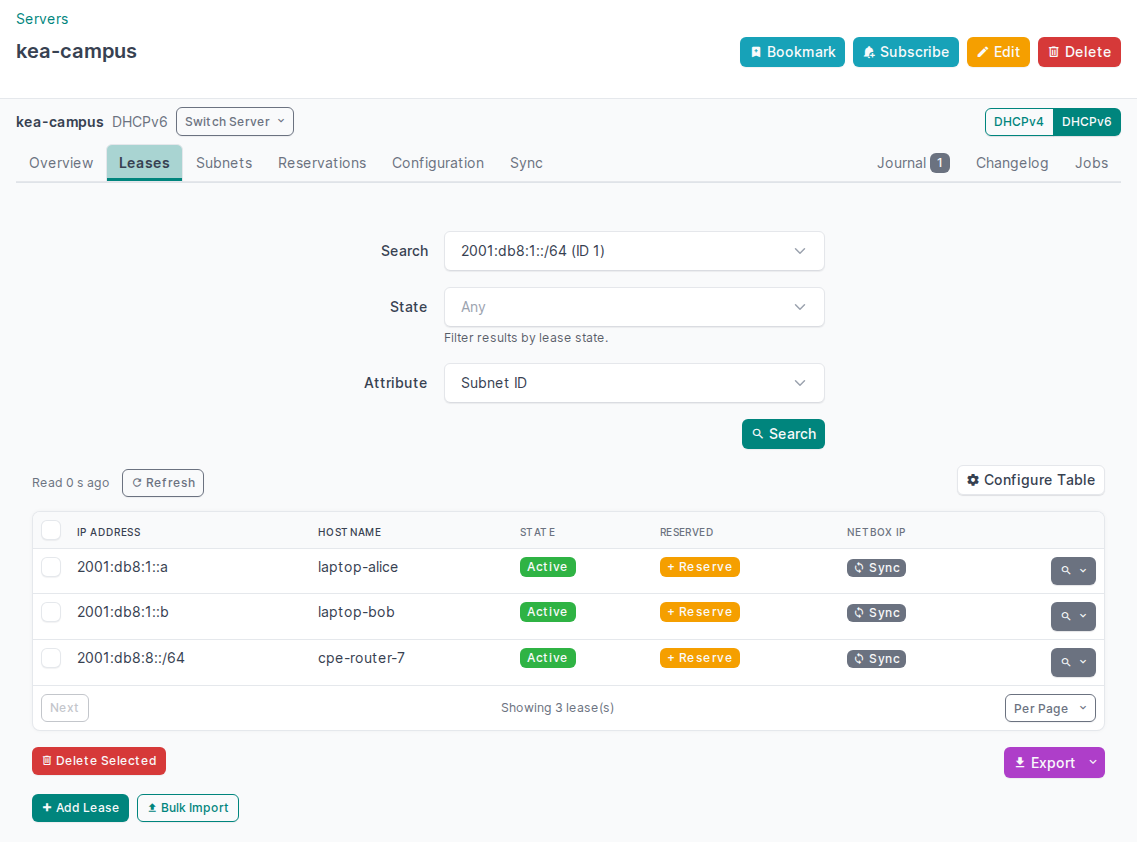Open the Per Page dropdown

[1050, 709]
